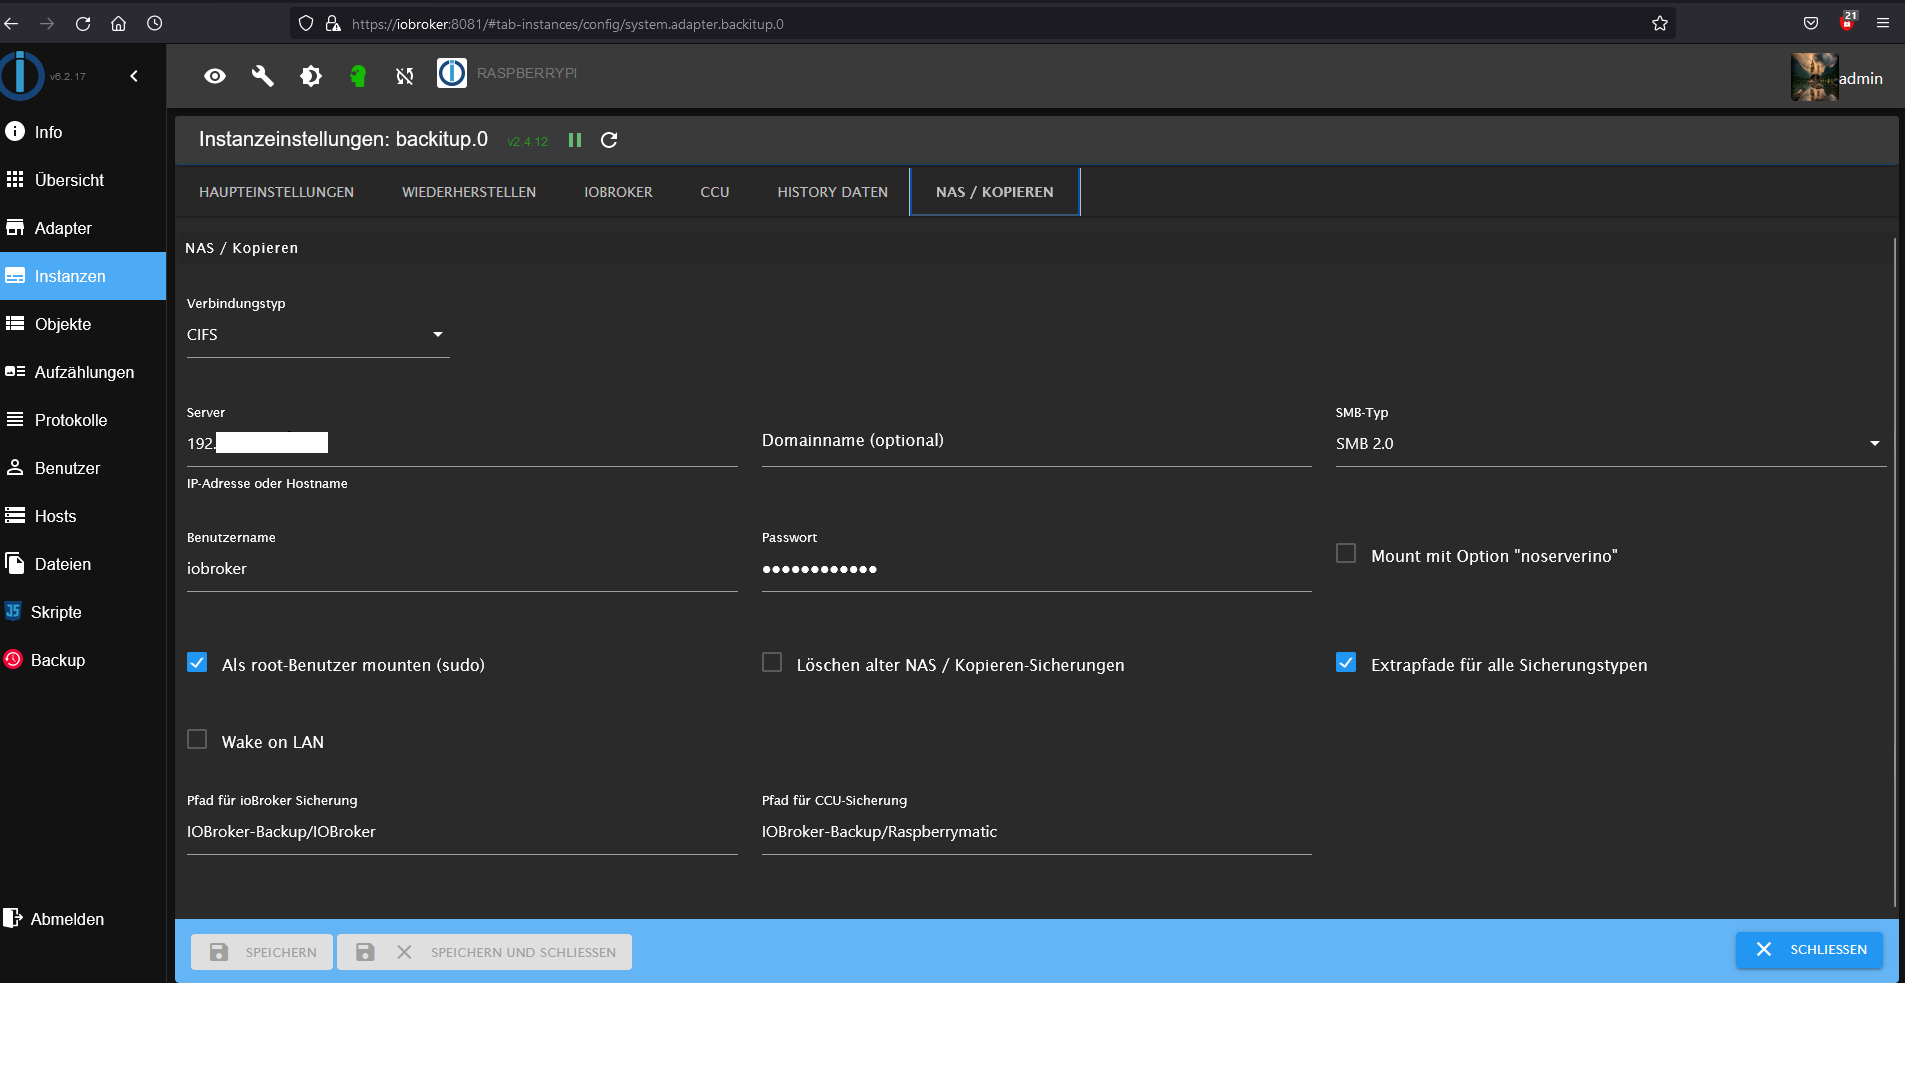Switch to NAS / KOPIEREN tab
1920x1080 pixels.
pos(995,192)
